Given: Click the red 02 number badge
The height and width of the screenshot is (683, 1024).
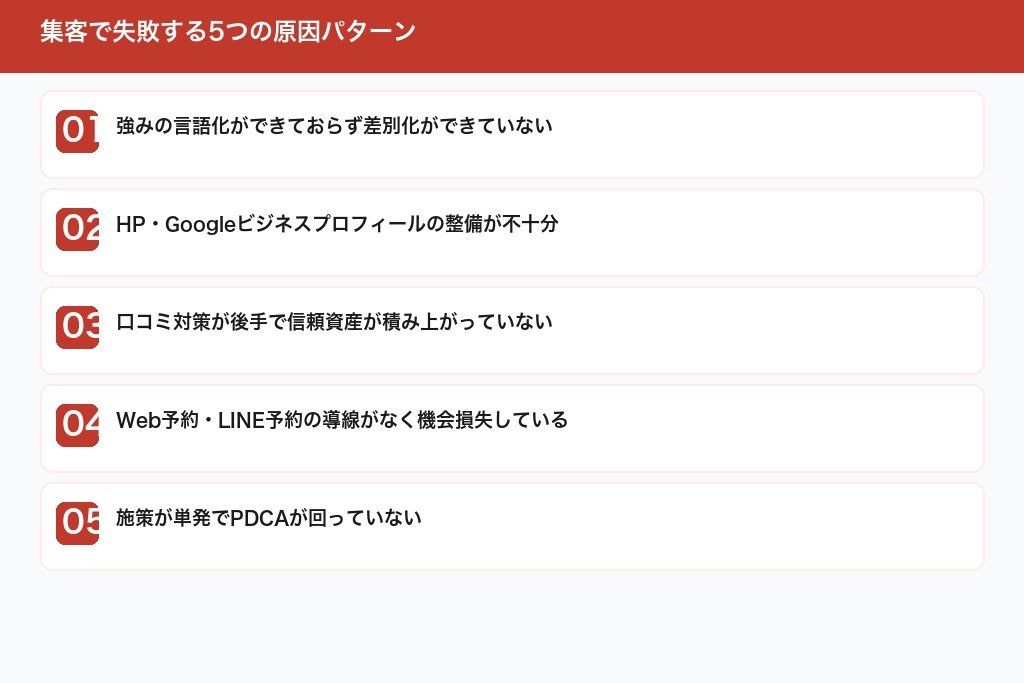Looking at the screenshot, I should pyautogui.click(x=77, y=229).
